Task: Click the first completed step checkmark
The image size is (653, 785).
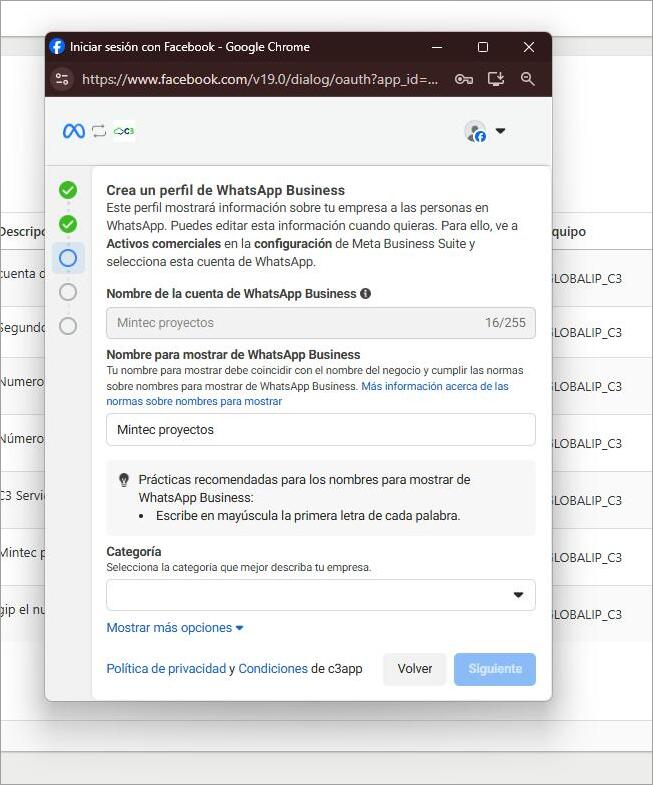Action: click(68, 190)
